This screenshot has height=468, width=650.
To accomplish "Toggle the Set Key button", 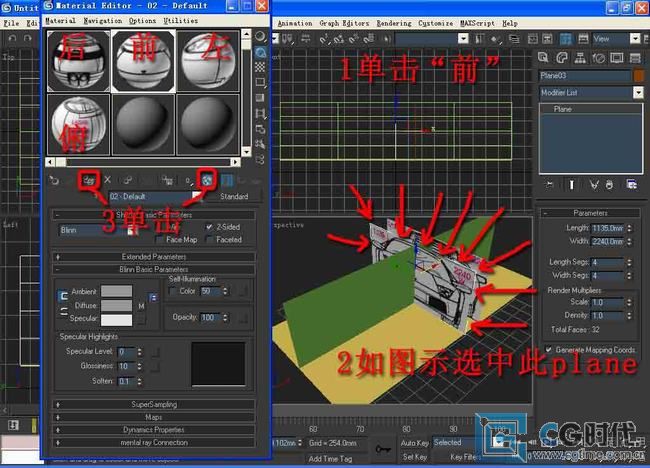I will 415,456.
